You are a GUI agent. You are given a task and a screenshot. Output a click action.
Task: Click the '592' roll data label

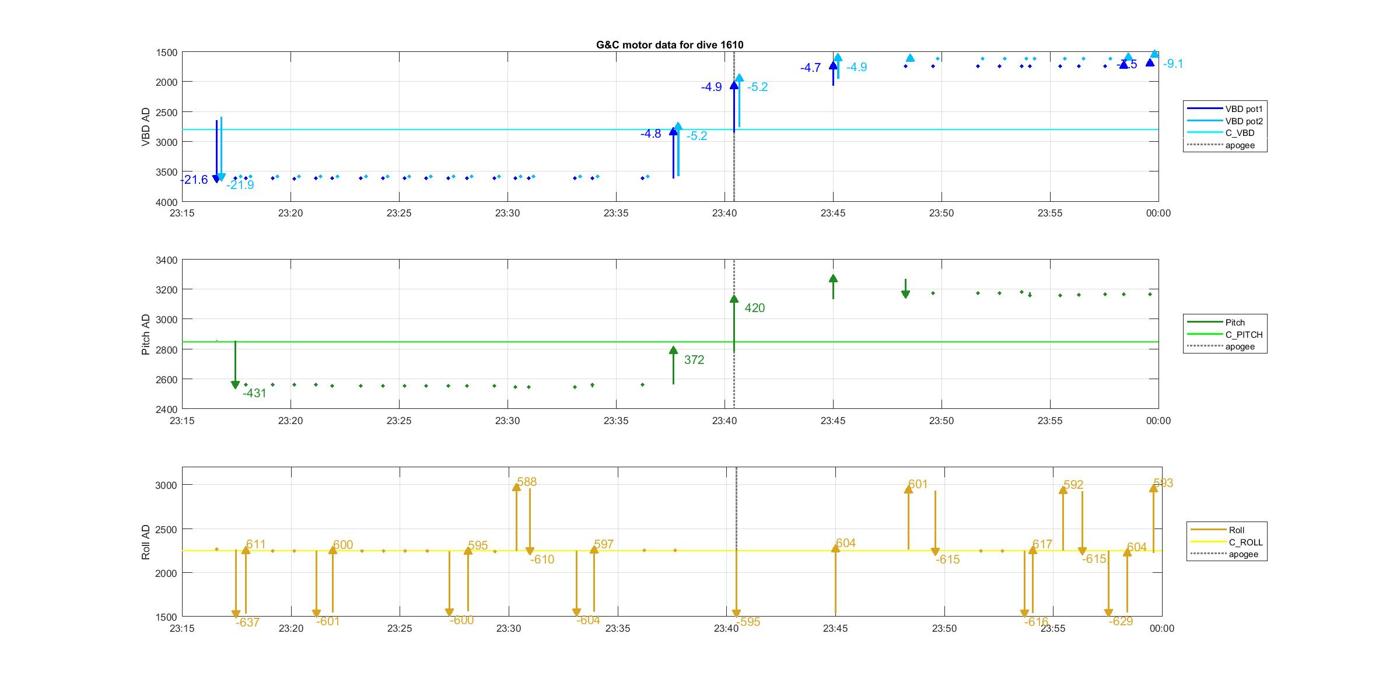[x=1073, y=485]
